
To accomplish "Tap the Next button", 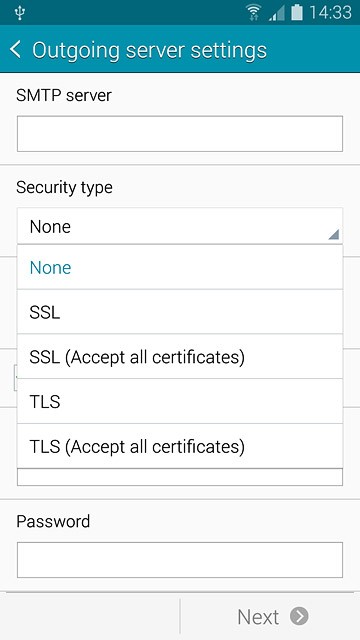I will pos(270,616).
